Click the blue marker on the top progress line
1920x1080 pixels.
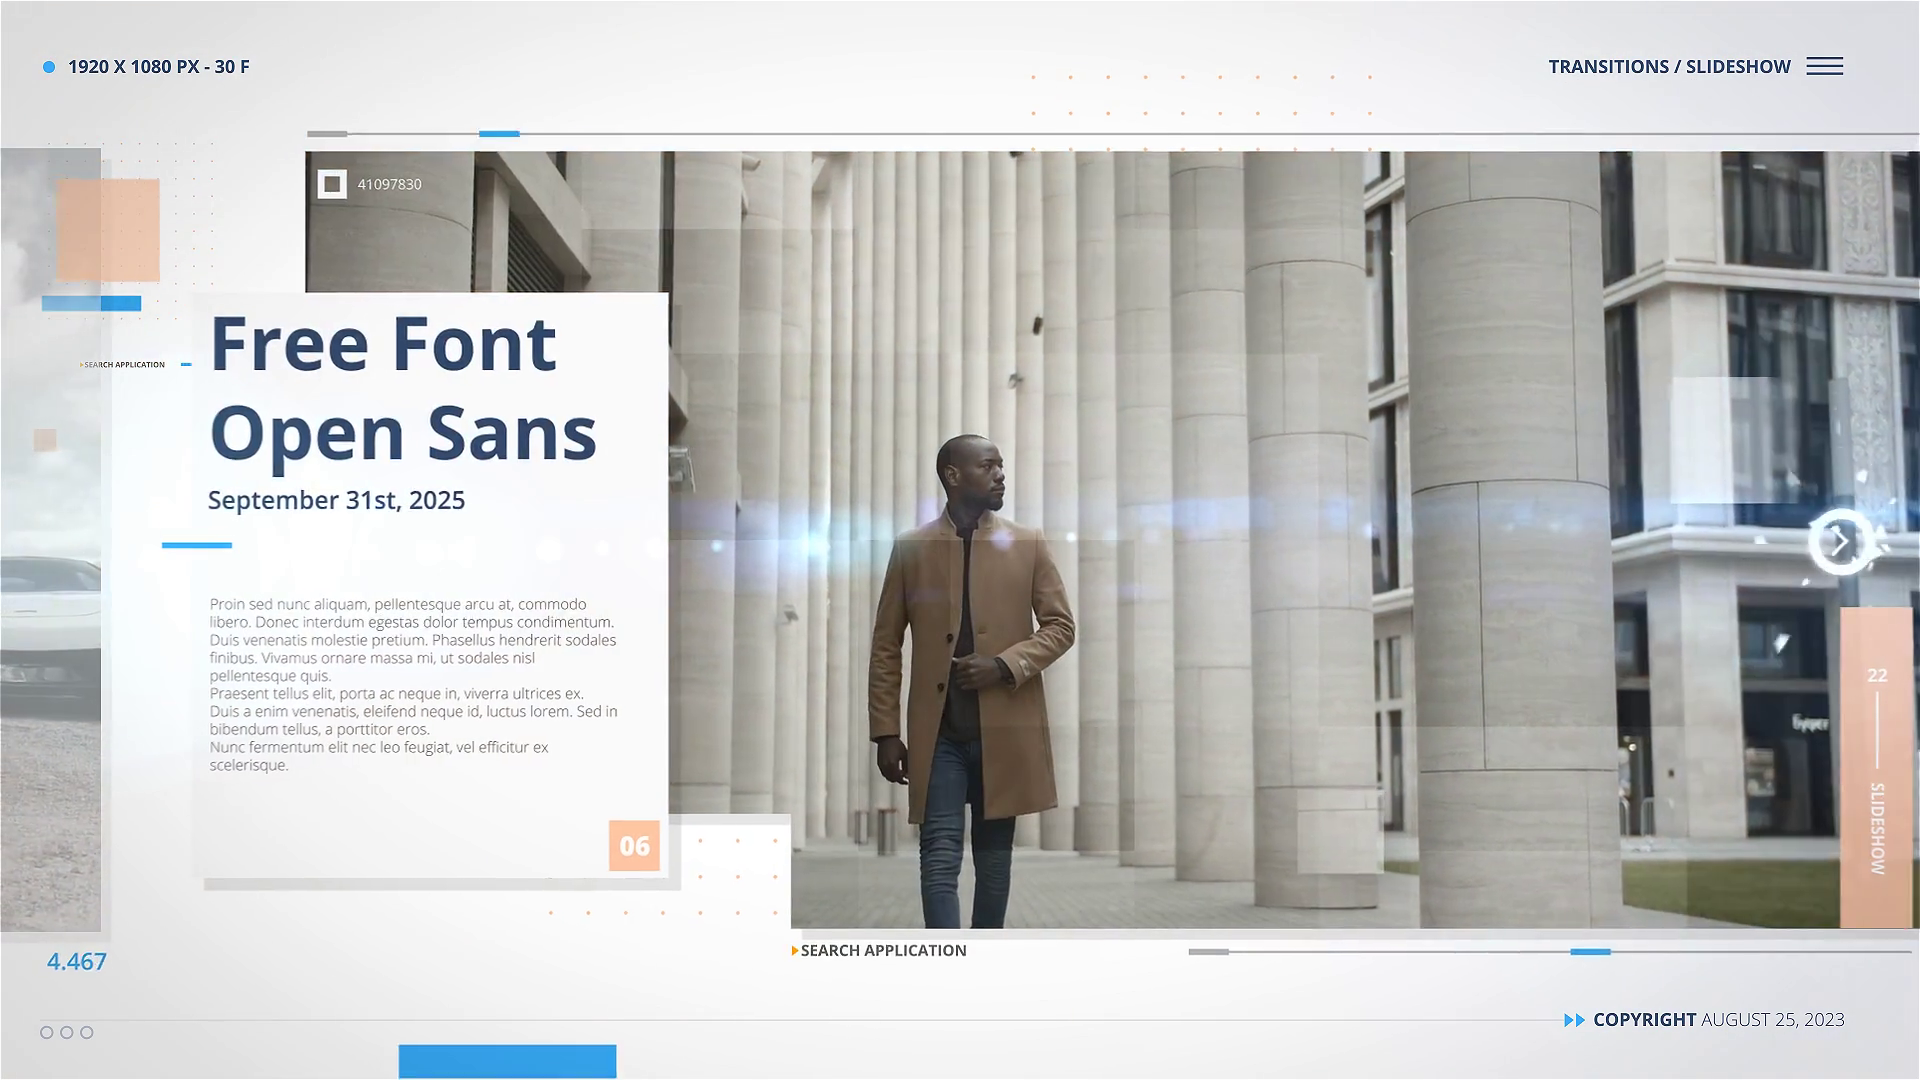[x=499, y=133]
